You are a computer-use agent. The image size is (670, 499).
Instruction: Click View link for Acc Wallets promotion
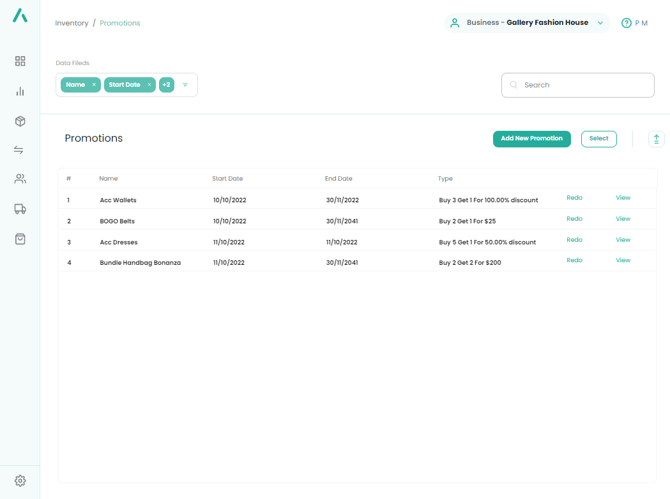623,198
